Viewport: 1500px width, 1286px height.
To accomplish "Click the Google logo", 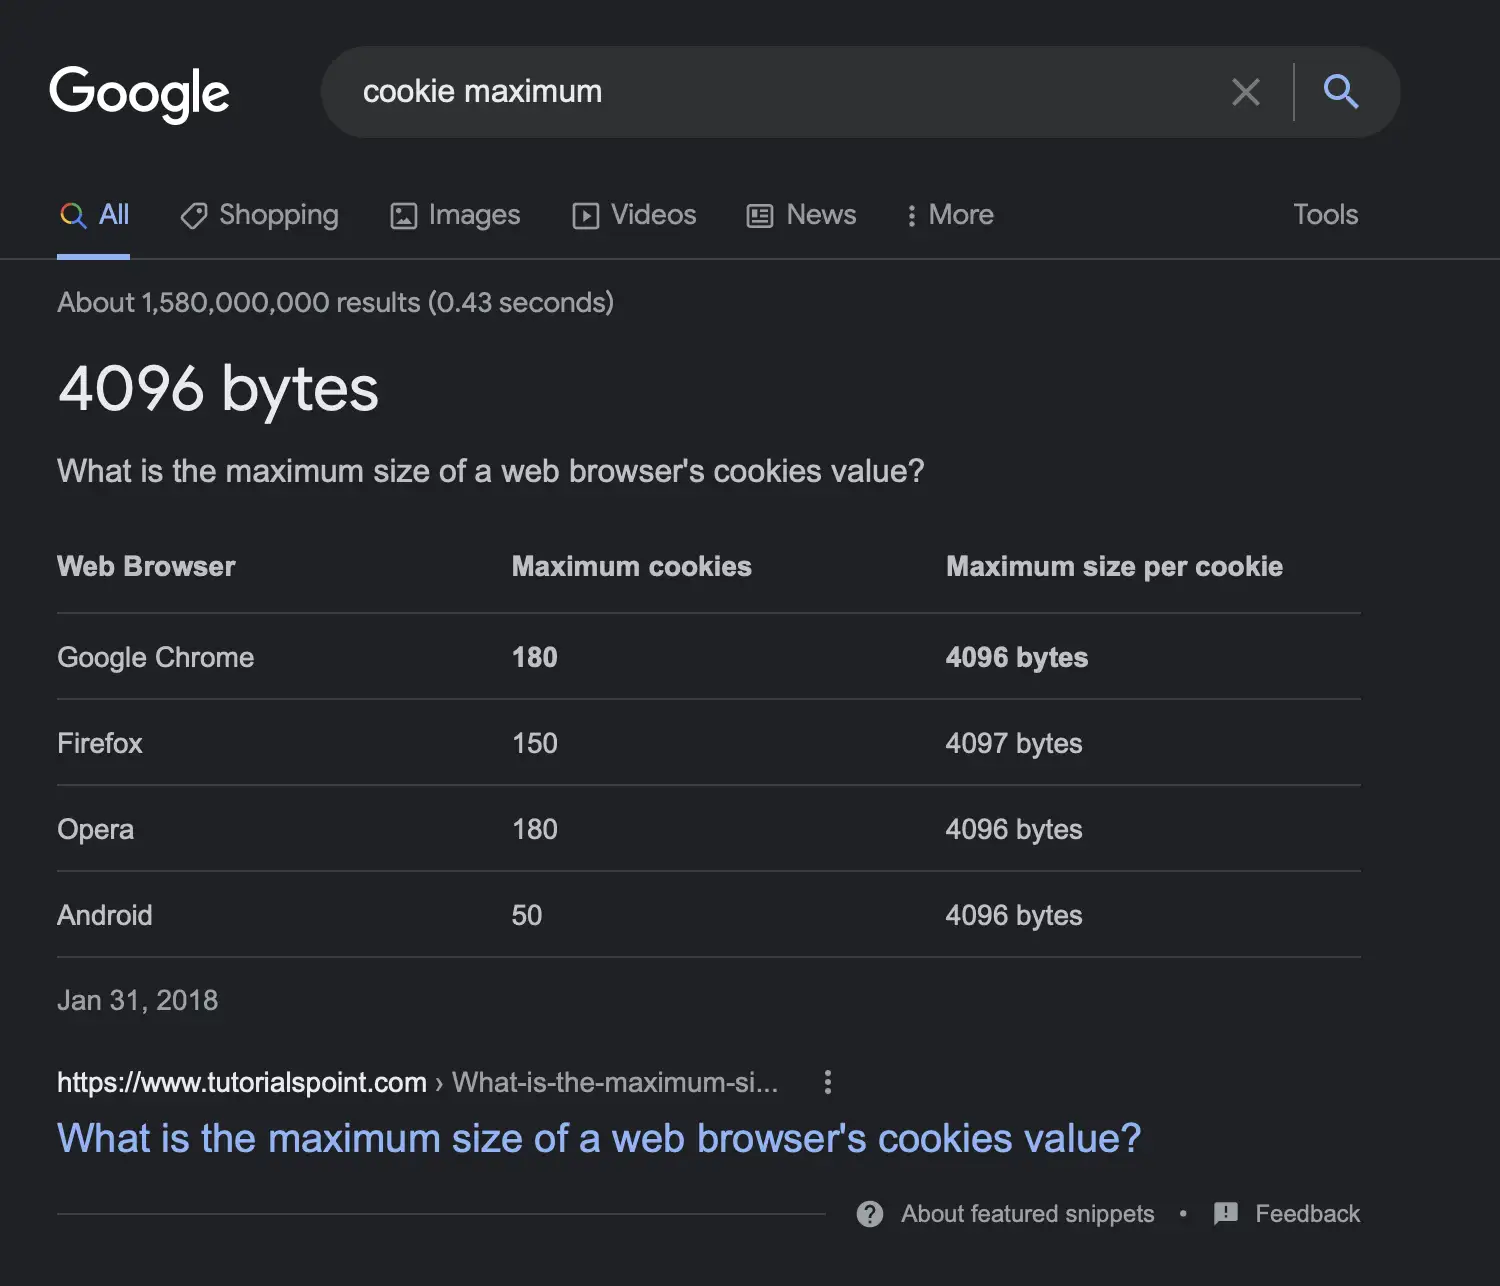I will point(139,93).
